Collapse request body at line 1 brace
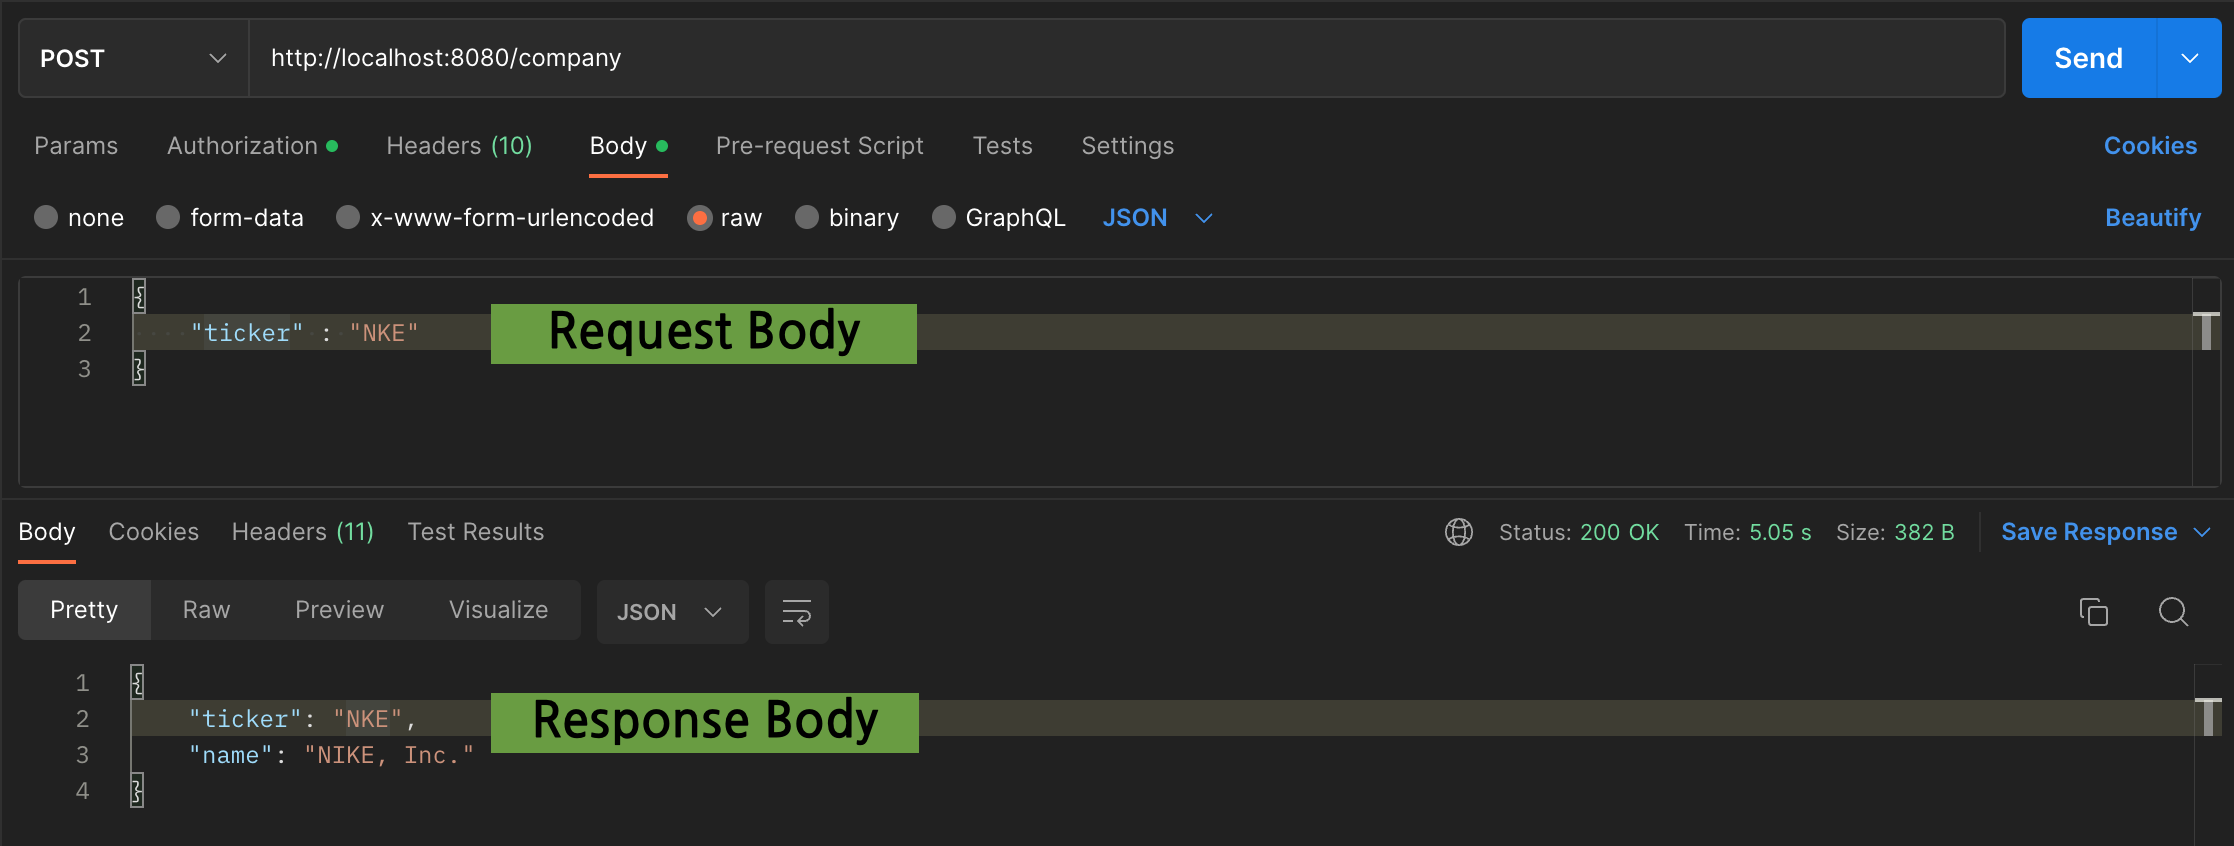 click(x=139, y=296)
